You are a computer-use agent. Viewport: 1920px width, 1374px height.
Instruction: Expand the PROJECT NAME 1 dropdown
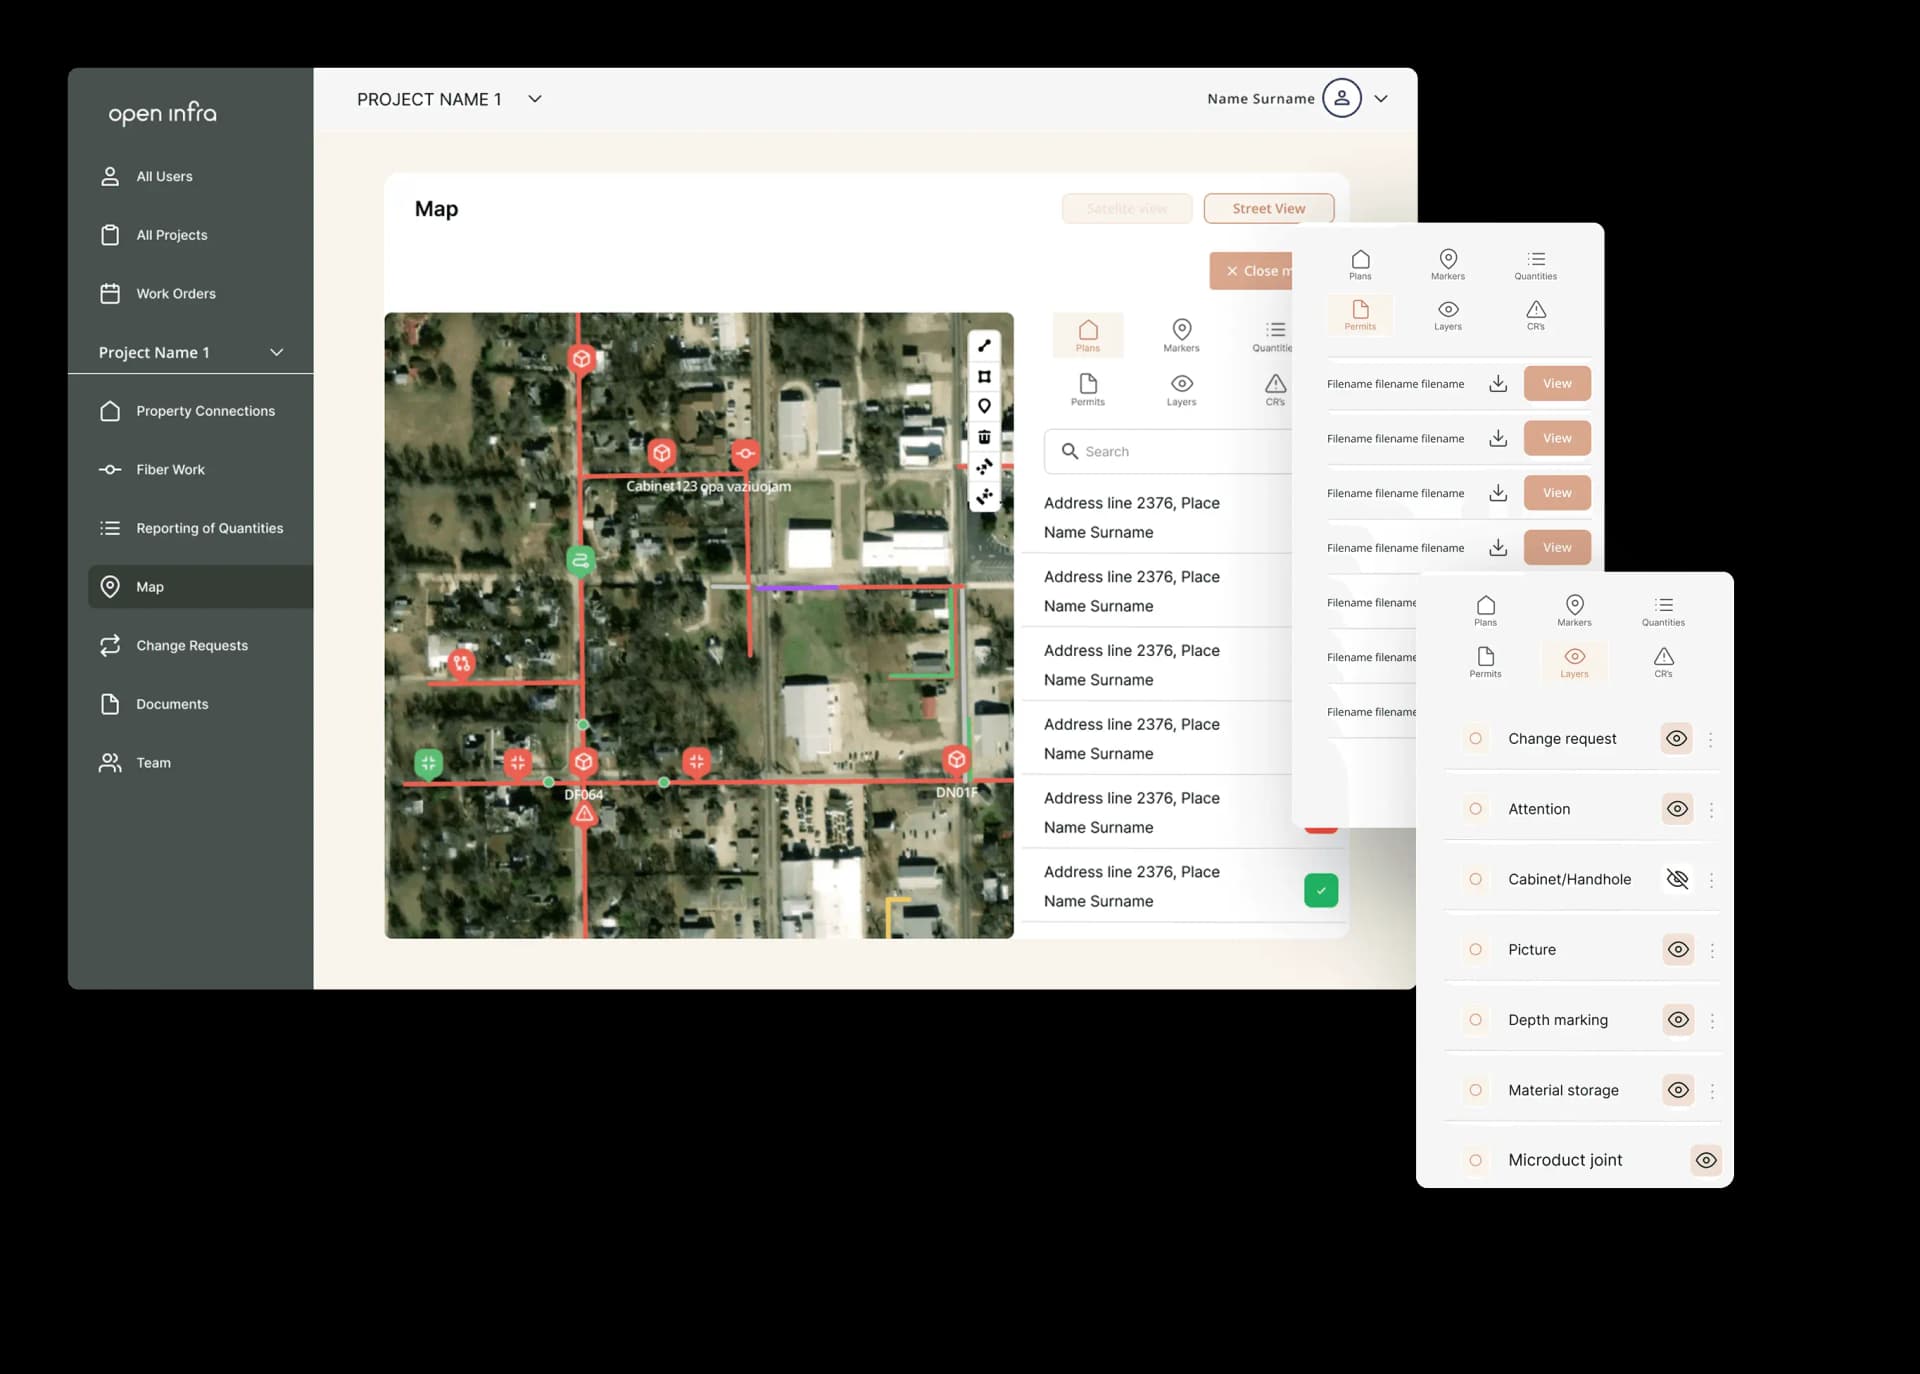tap(535, 99)
